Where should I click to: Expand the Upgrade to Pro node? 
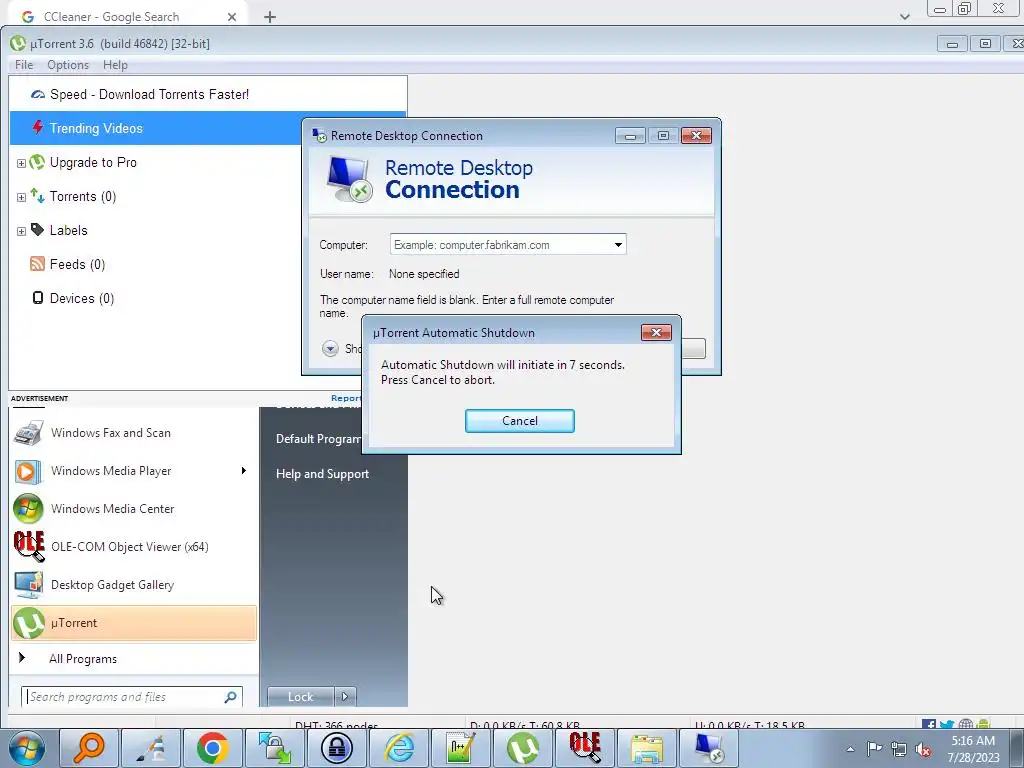(x=21, y=163)
